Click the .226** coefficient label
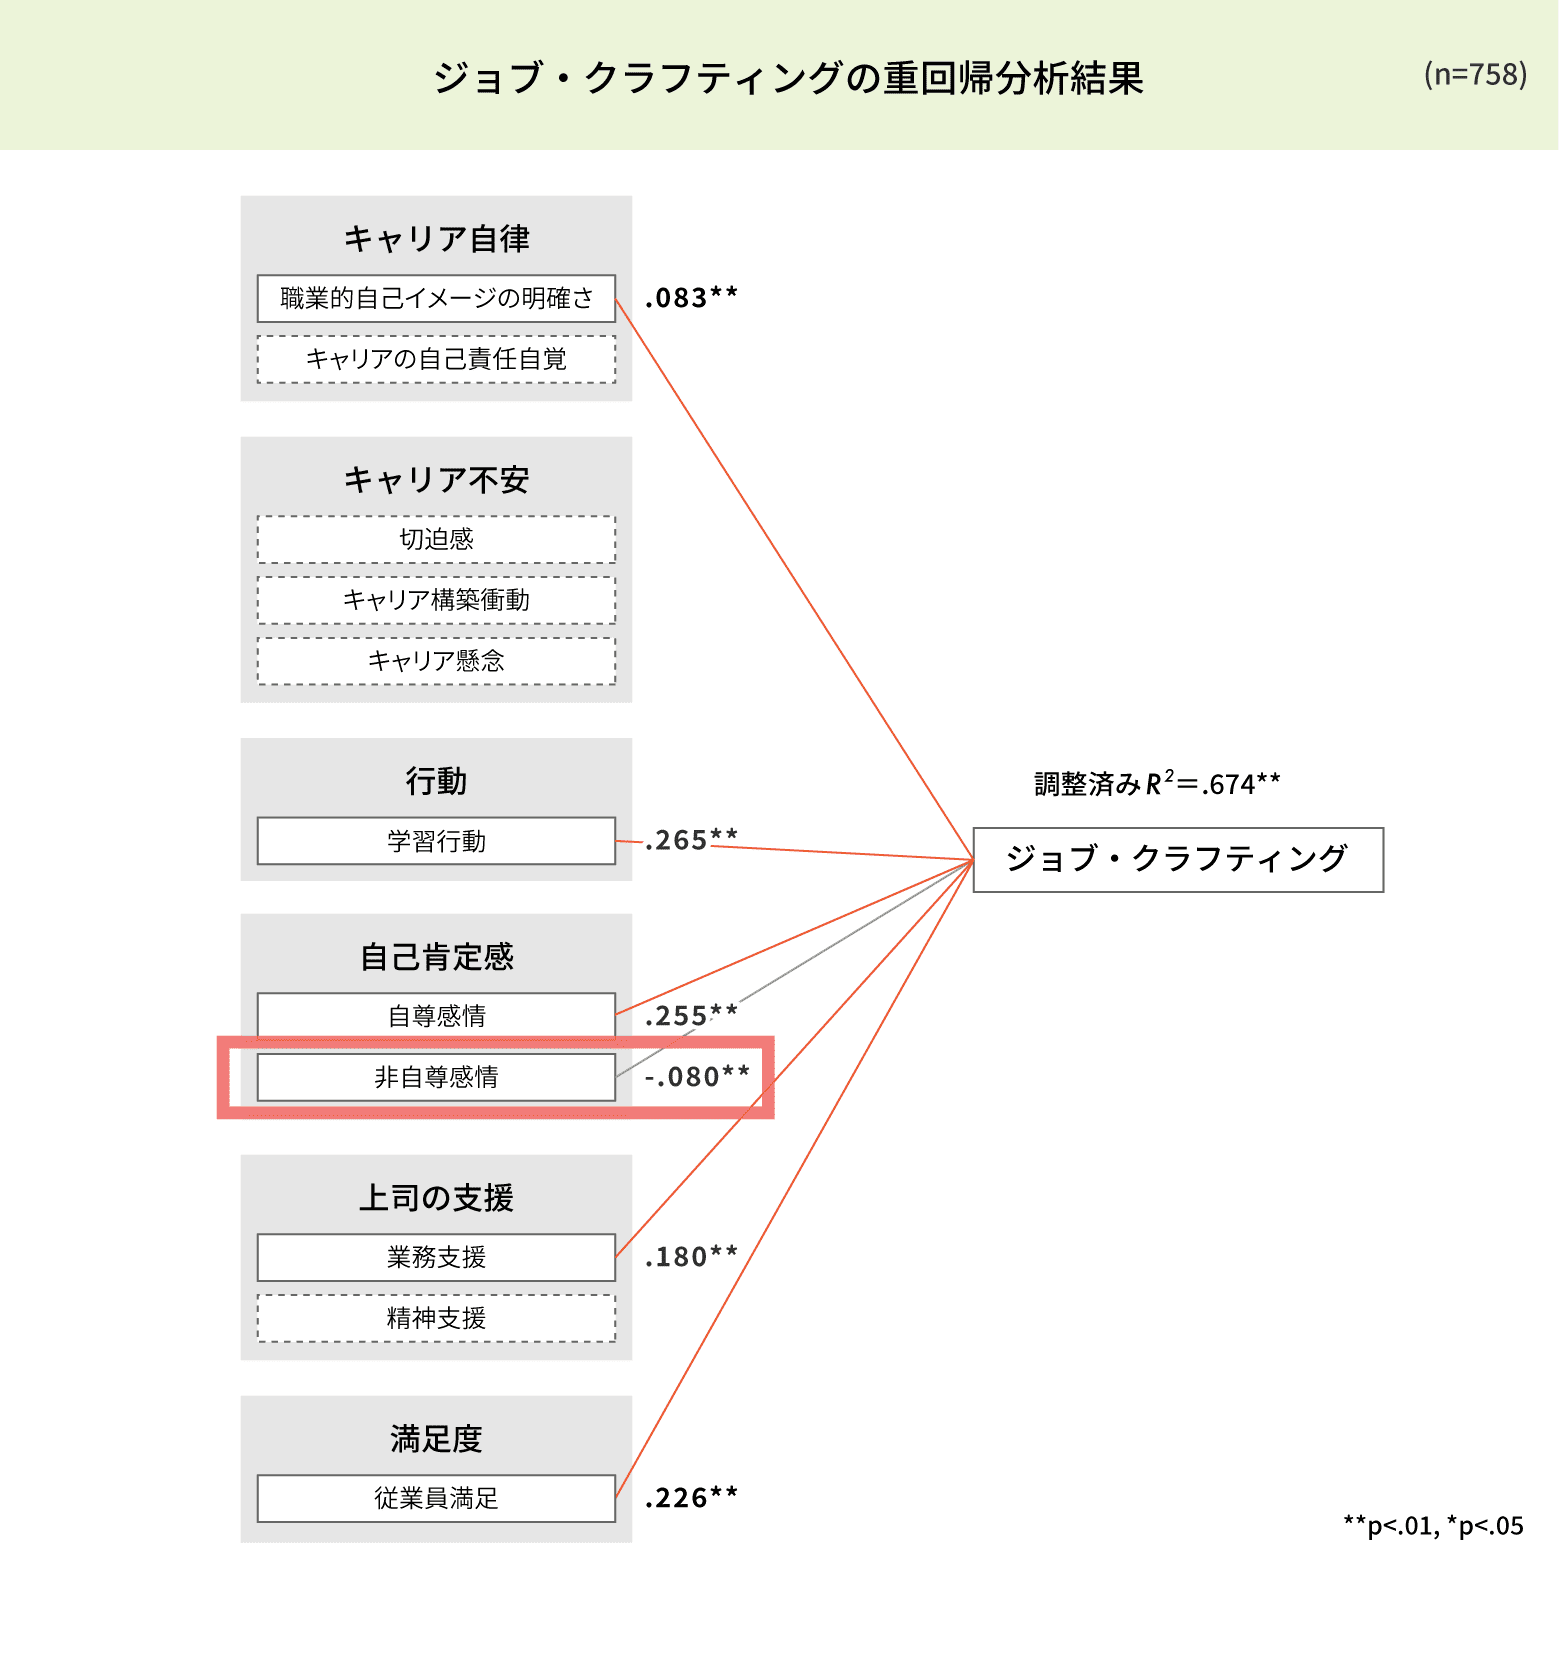 pyautogui.click(x=691, y=1498)
